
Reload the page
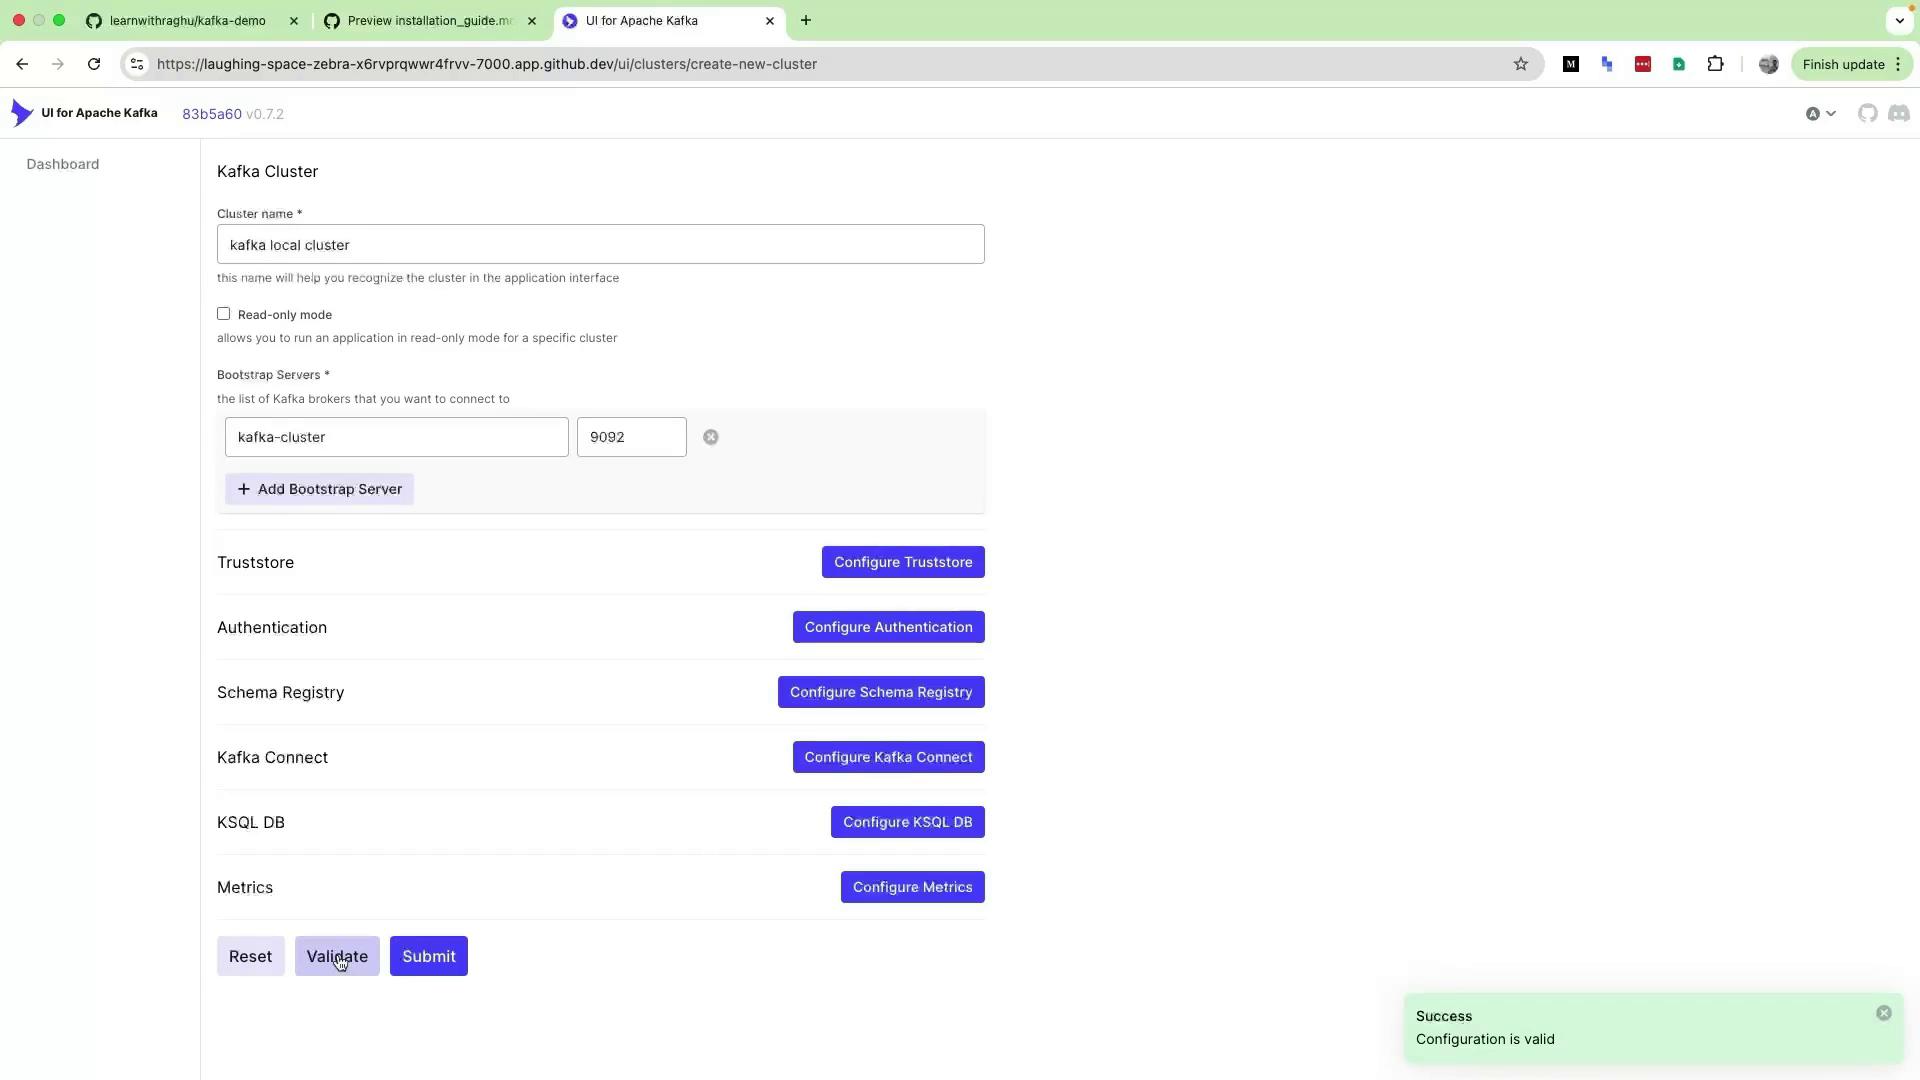[x=94, y=64]
